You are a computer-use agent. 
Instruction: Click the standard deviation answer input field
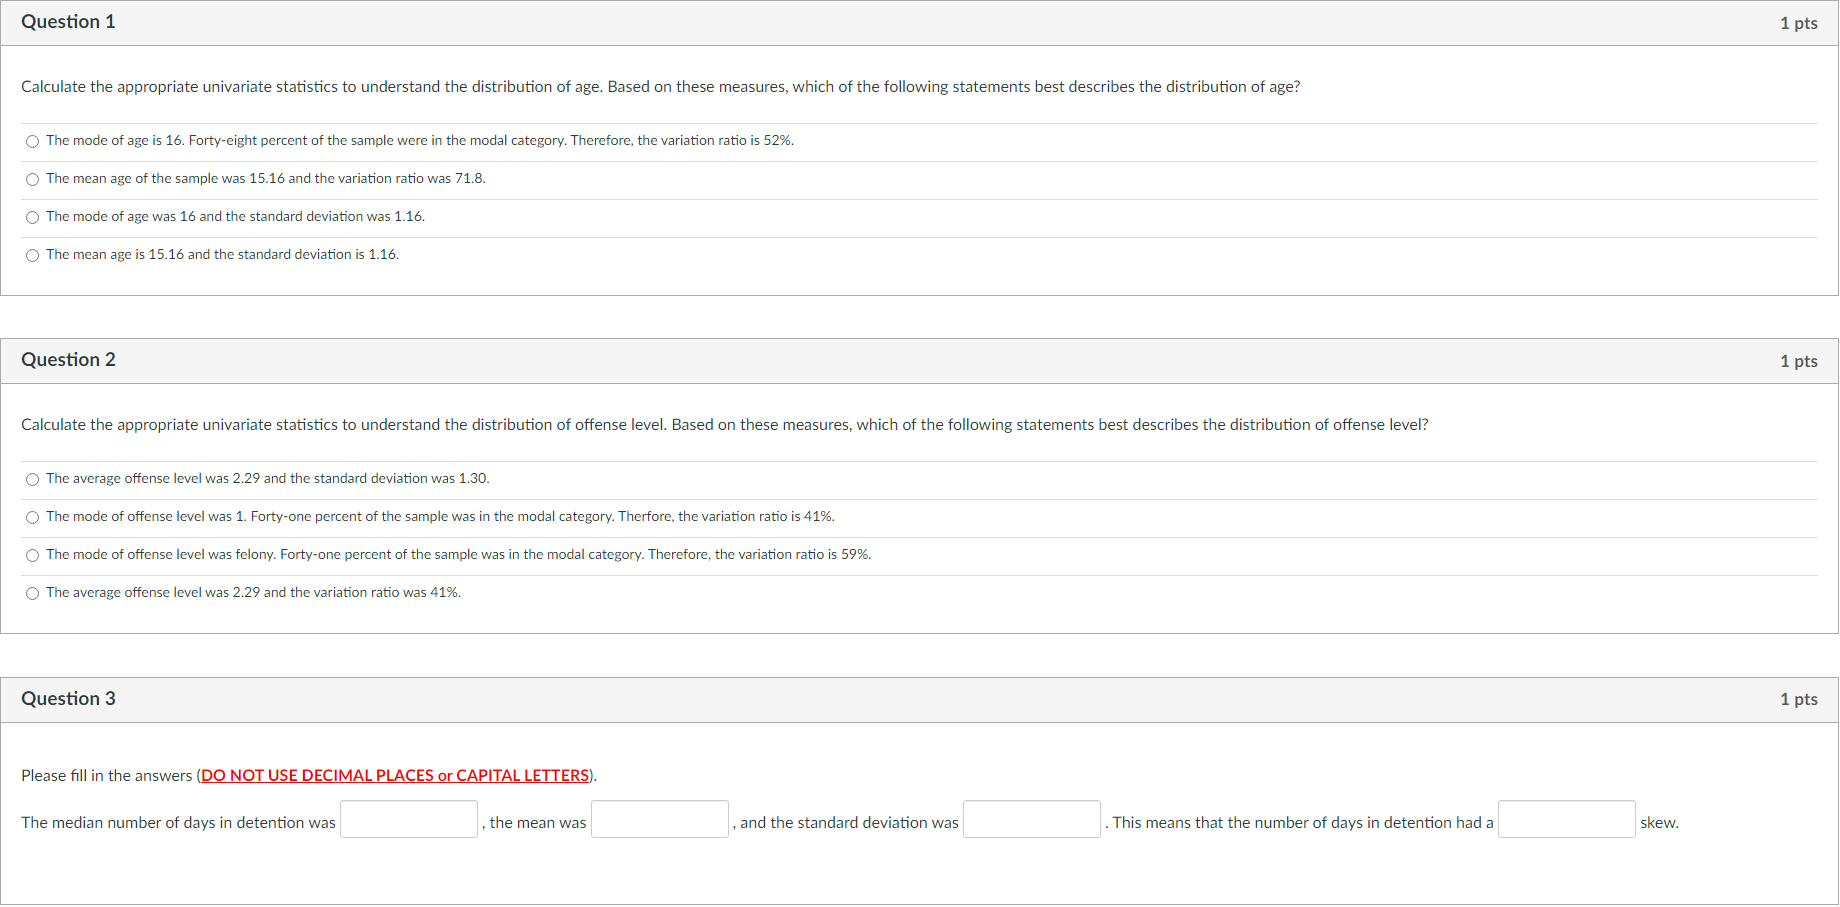pyautogui.click(x=1031, y=818)
